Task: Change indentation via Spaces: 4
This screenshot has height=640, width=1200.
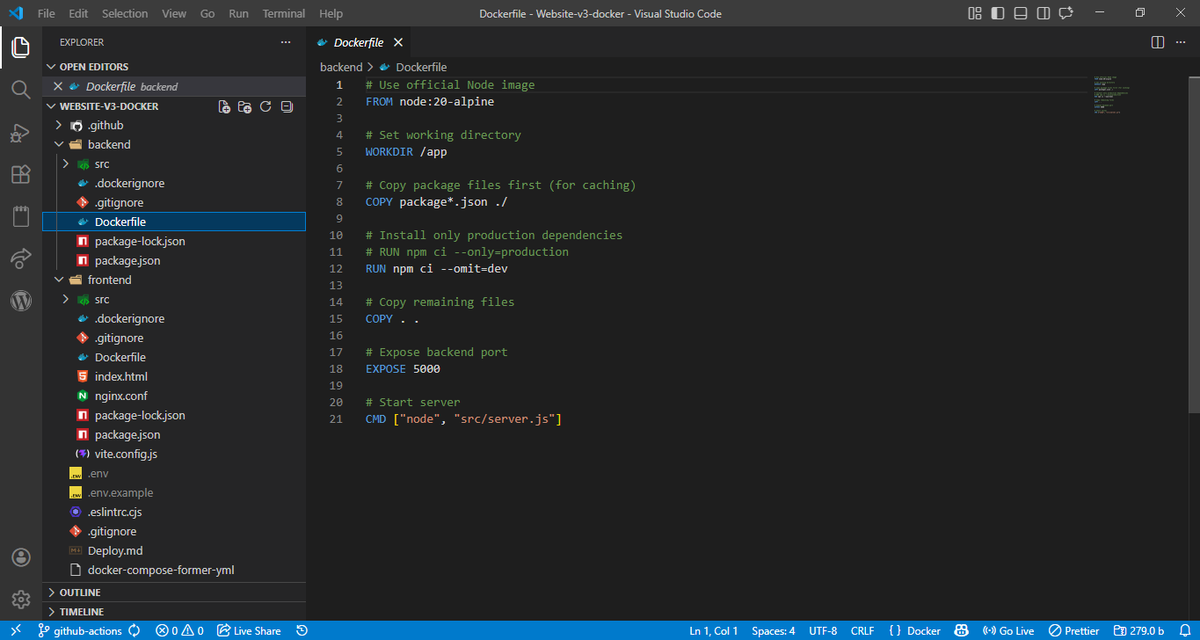Action: pyautogui.click(x=774, y=631)
